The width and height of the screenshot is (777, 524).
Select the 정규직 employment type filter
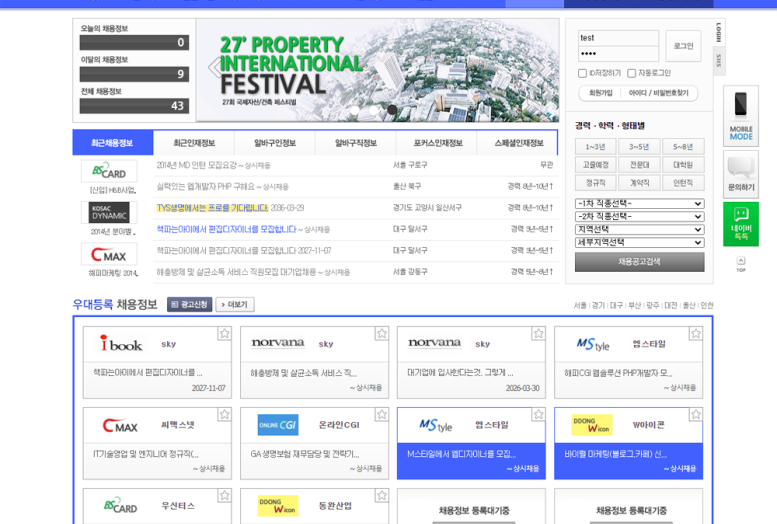click(595, 183)
